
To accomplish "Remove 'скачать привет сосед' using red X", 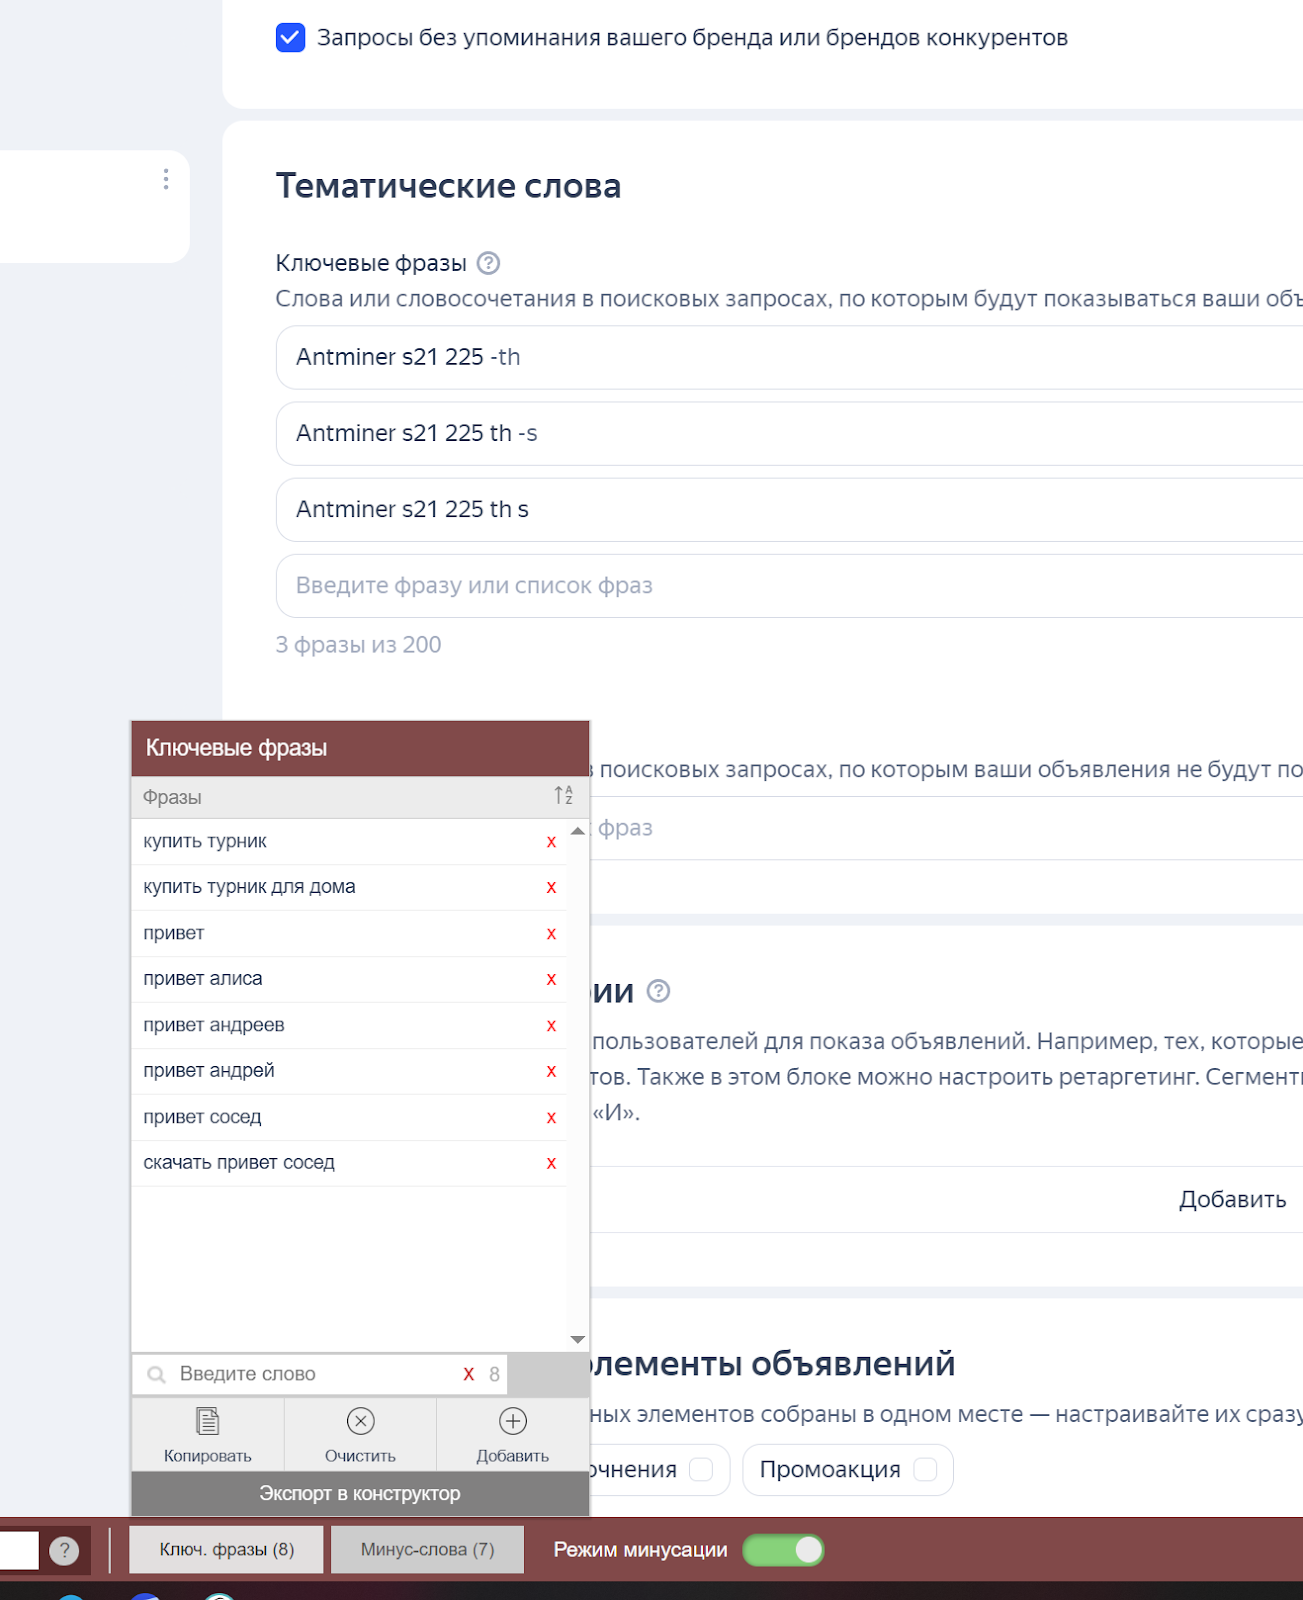I will 551,1163.
